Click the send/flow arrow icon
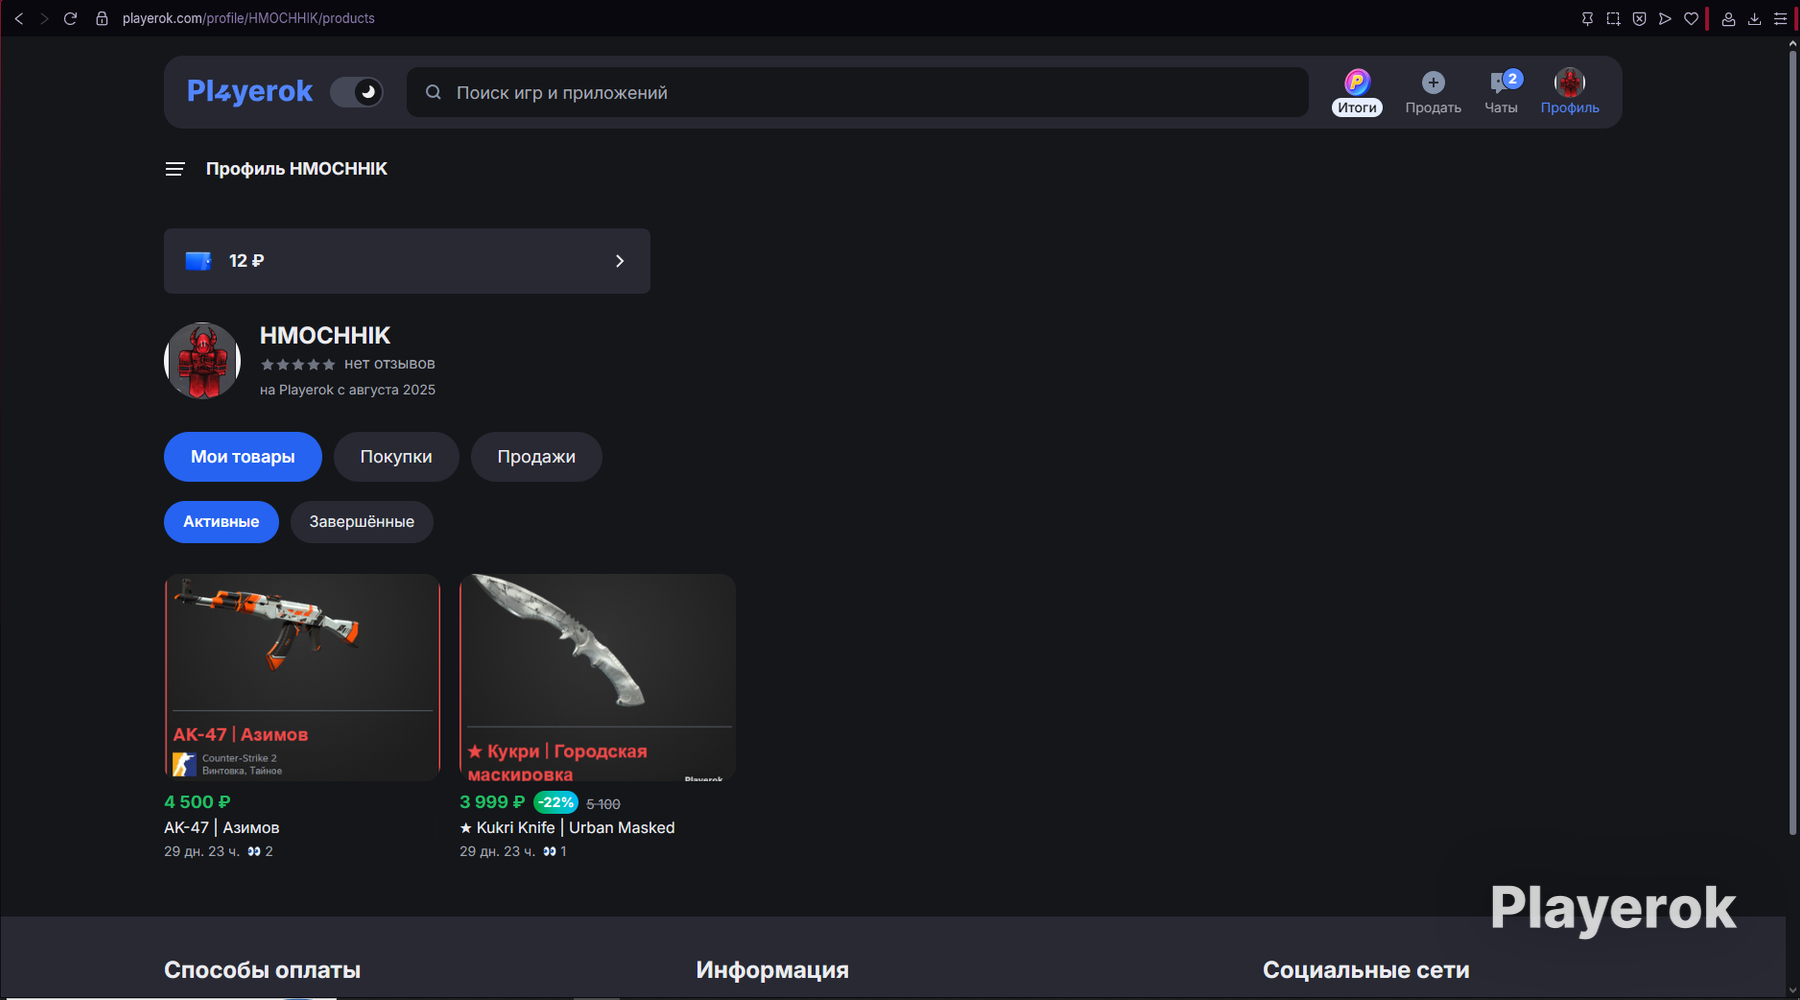Viewport: 1800px width, 1000px height. [1665, 18]
